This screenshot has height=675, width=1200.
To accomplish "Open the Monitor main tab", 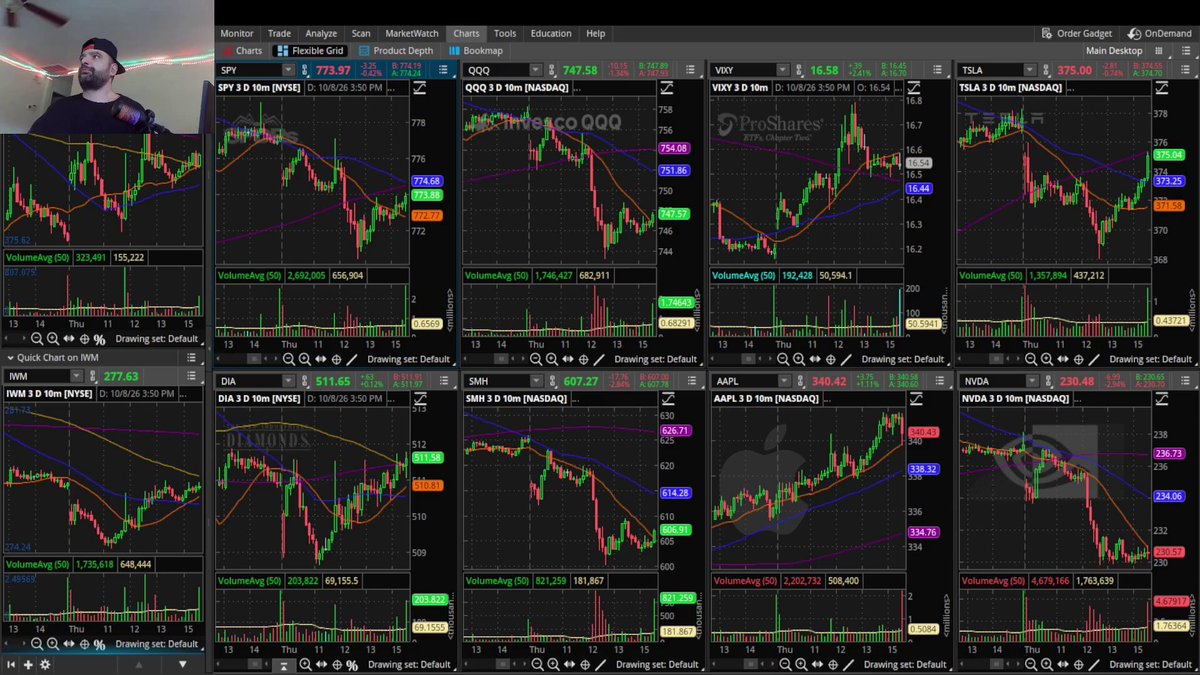I will [x=237, y=34].
